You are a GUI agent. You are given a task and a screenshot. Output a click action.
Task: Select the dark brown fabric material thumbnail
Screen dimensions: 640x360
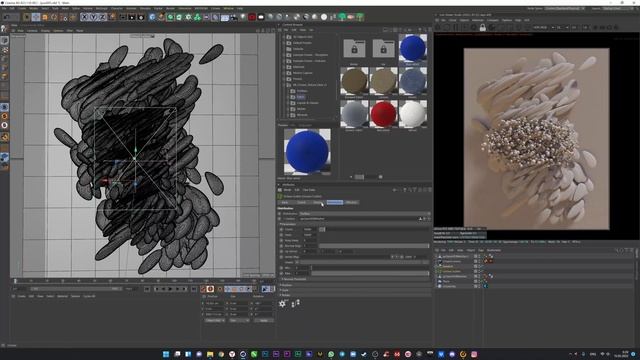[354, 81]
